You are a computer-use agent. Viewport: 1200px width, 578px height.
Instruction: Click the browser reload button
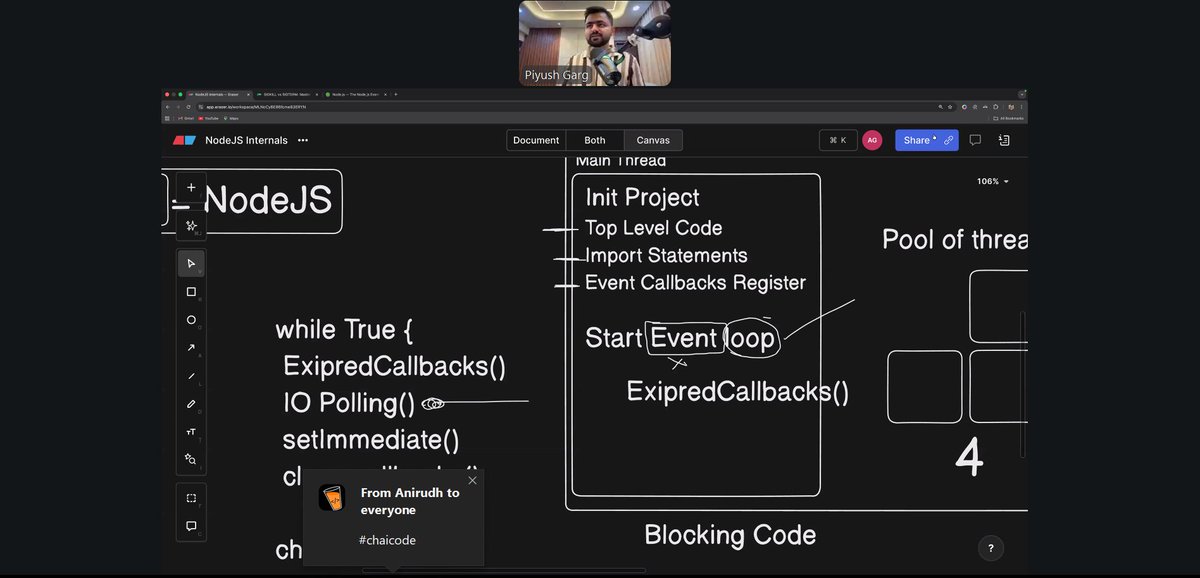[188, 106]
